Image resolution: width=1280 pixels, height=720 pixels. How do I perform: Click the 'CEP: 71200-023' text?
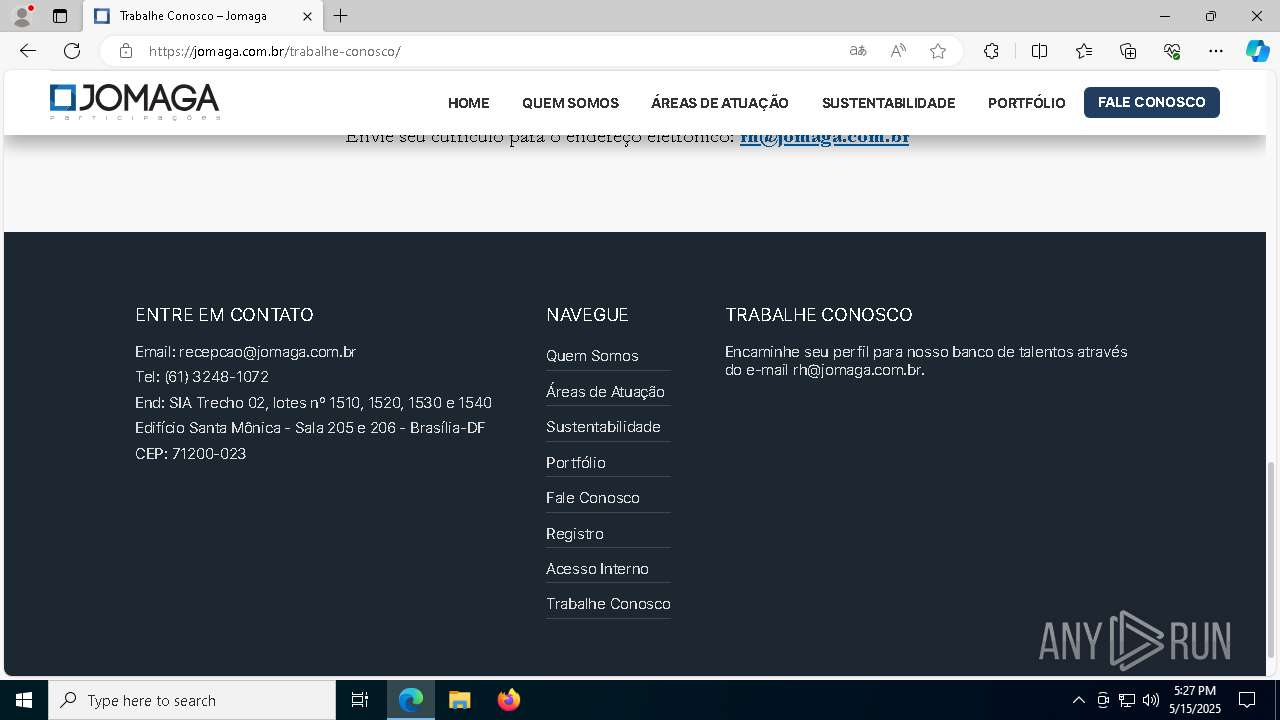(190, 454)
